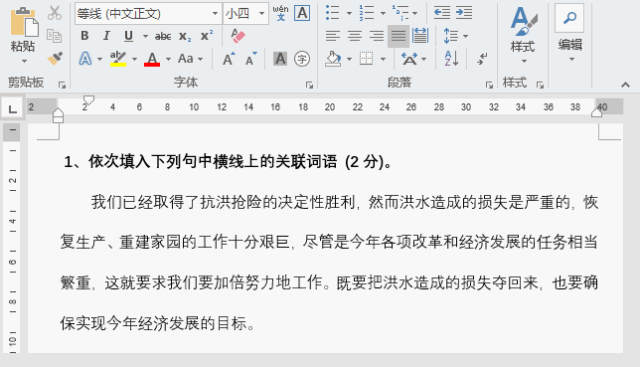Open the Font dialog launcher
This screenshot has height=367, width=640.
(x=309, y=85)
